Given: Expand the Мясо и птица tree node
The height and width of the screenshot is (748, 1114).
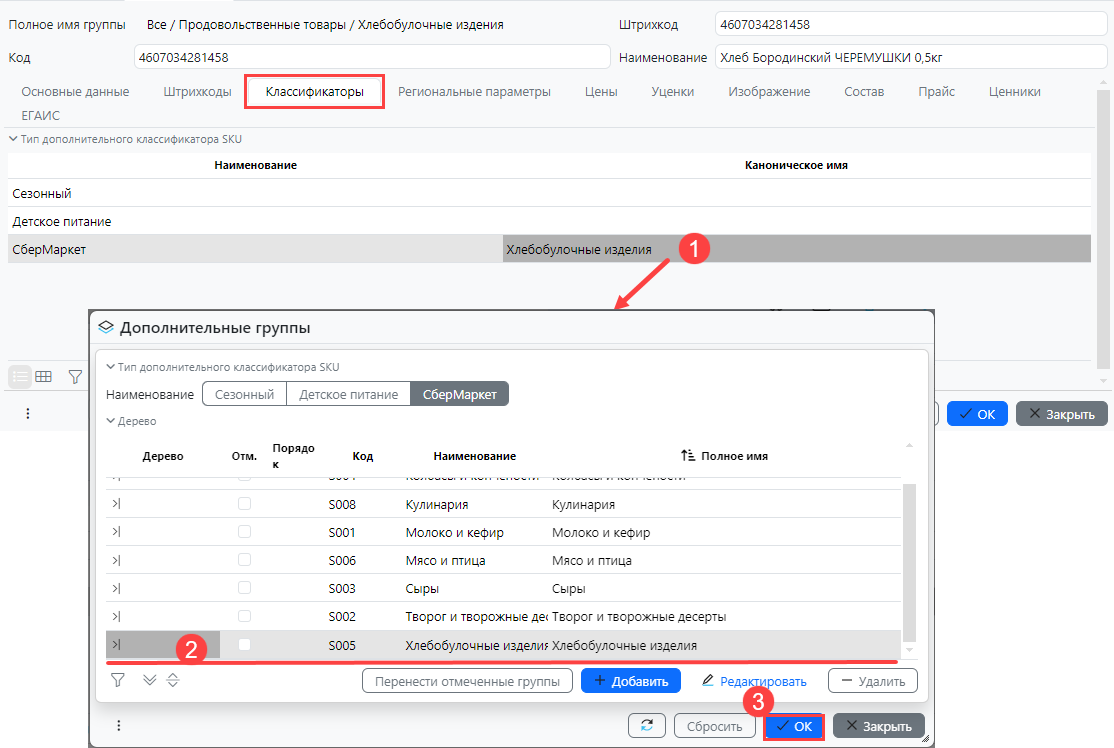Looking at the screenshot, I should (116, 561).
